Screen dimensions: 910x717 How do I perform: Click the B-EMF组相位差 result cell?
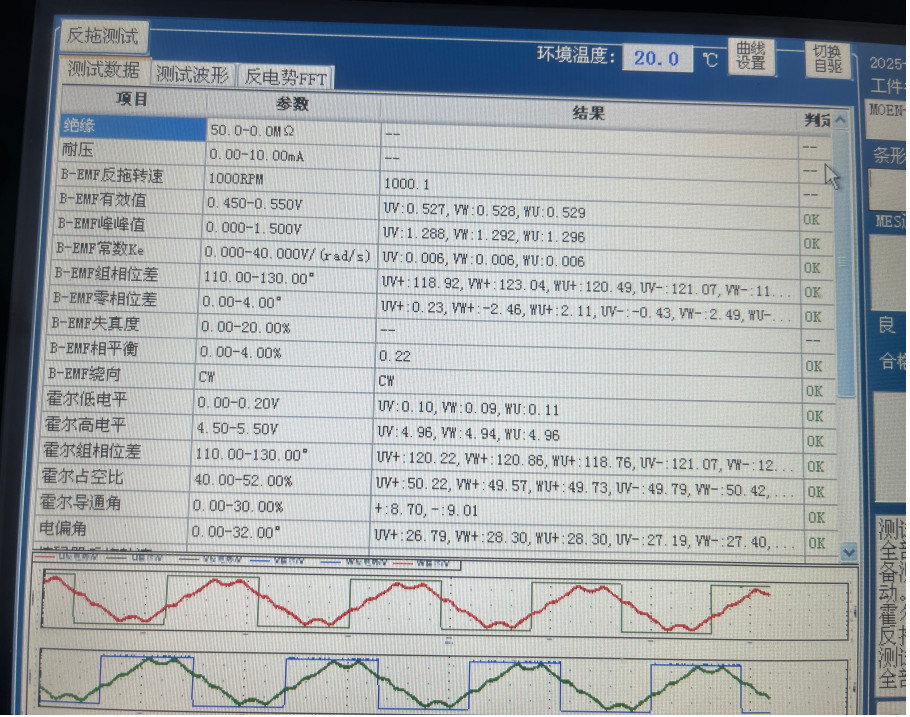[x=587, y=283]
